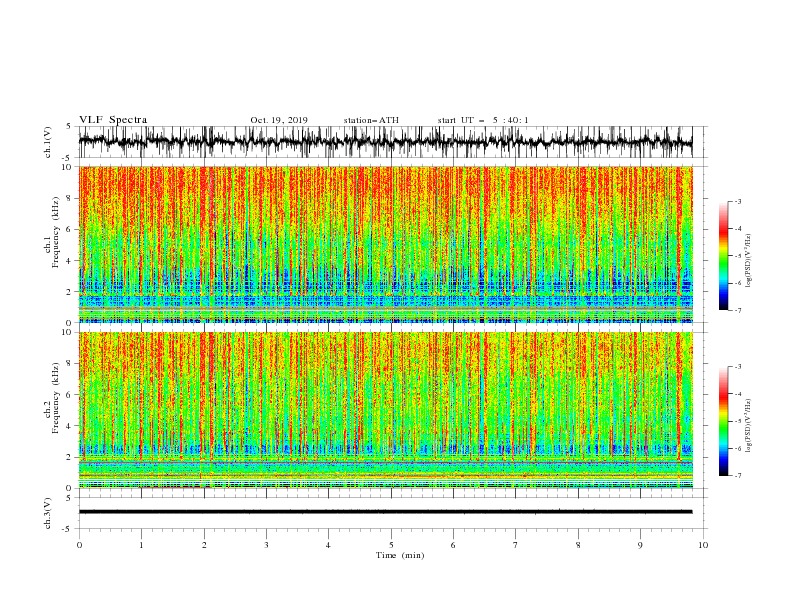This screenshot has height=612, width=792.
Task: Click the lower colorbar "log(PSD)(V²/Hz)" label
Action: click(749, 426)
